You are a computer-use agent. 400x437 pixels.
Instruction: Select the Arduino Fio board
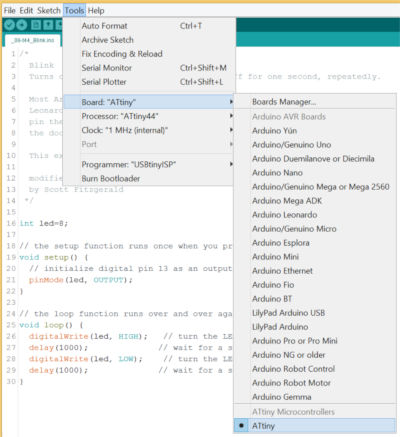click(x=315, y=285)
